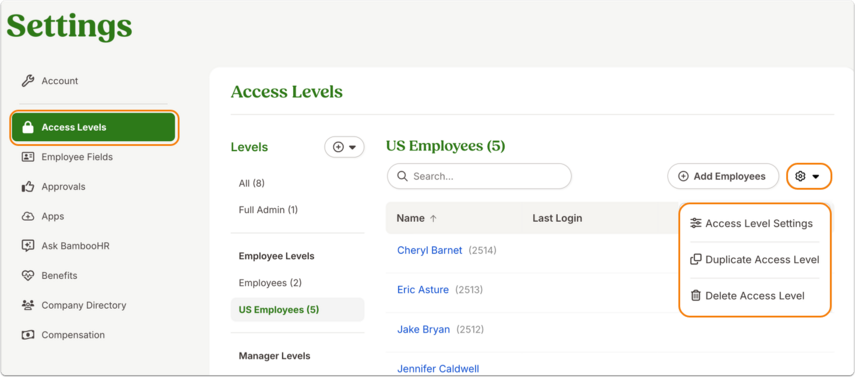Click employee number (2512) next to Jake Bryan

point(469,330)
